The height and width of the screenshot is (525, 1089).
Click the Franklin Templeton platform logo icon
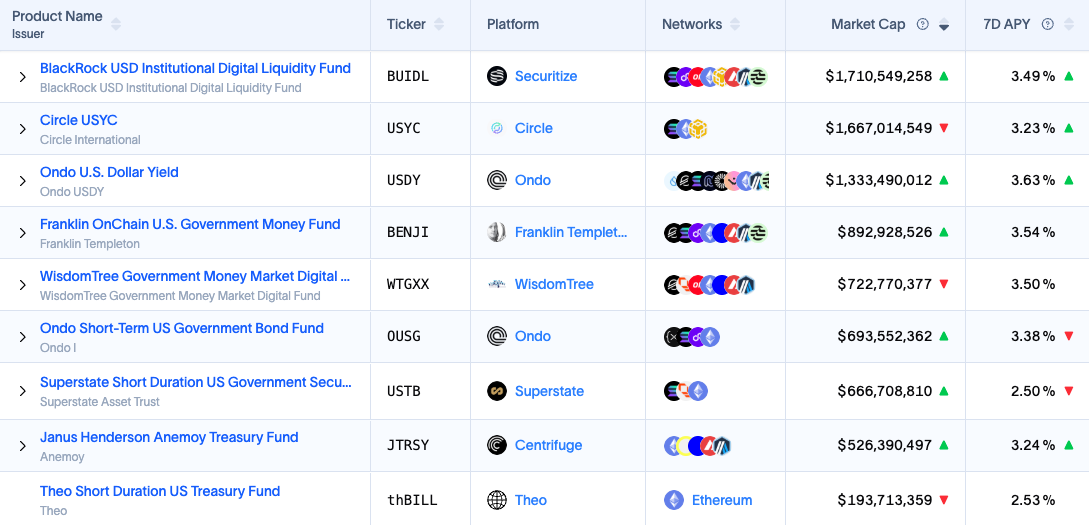(497, 232)
